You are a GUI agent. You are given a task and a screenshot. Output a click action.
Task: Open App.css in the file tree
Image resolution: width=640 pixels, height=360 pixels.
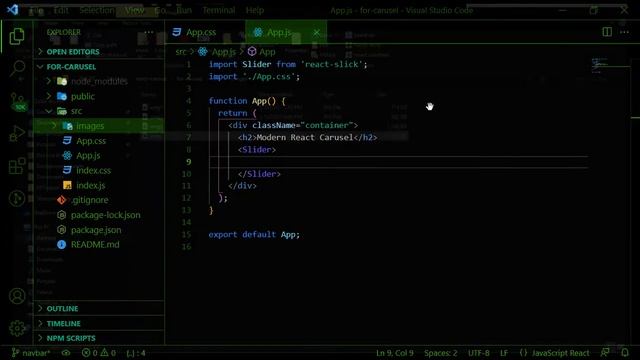(91, 141)
